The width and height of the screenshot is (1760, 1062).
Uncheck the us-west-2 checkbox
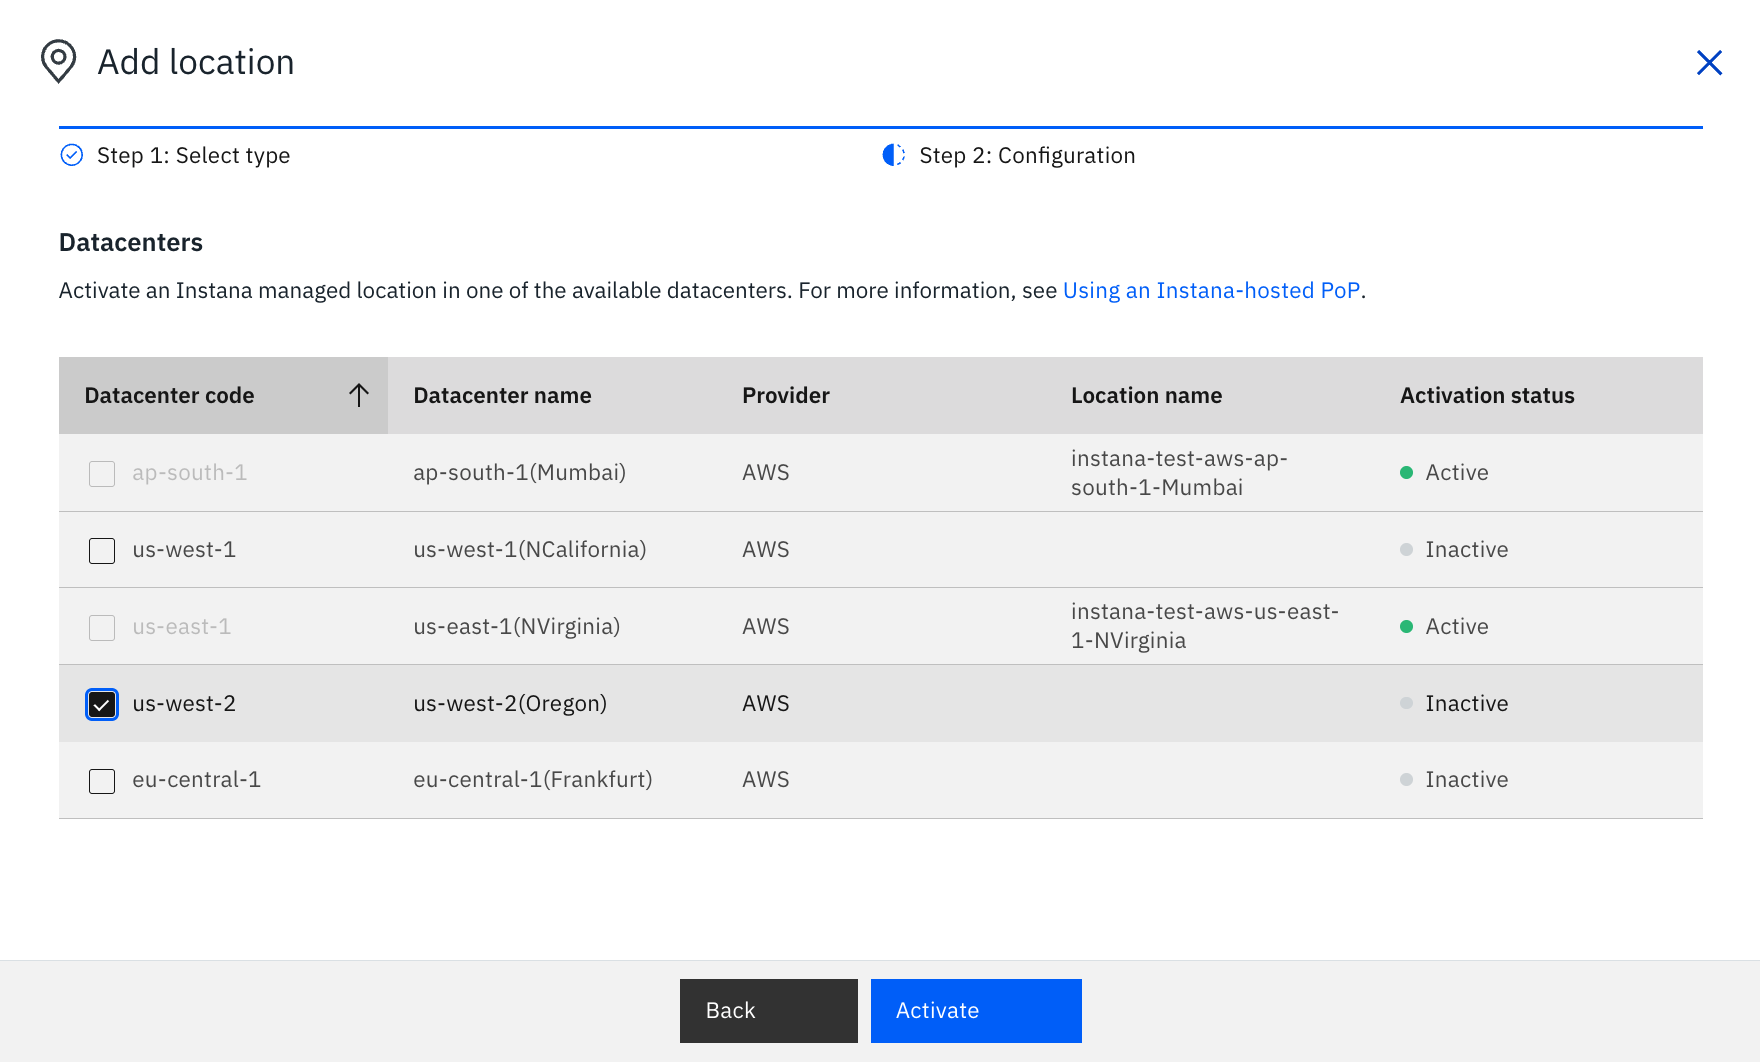point(102,704)
